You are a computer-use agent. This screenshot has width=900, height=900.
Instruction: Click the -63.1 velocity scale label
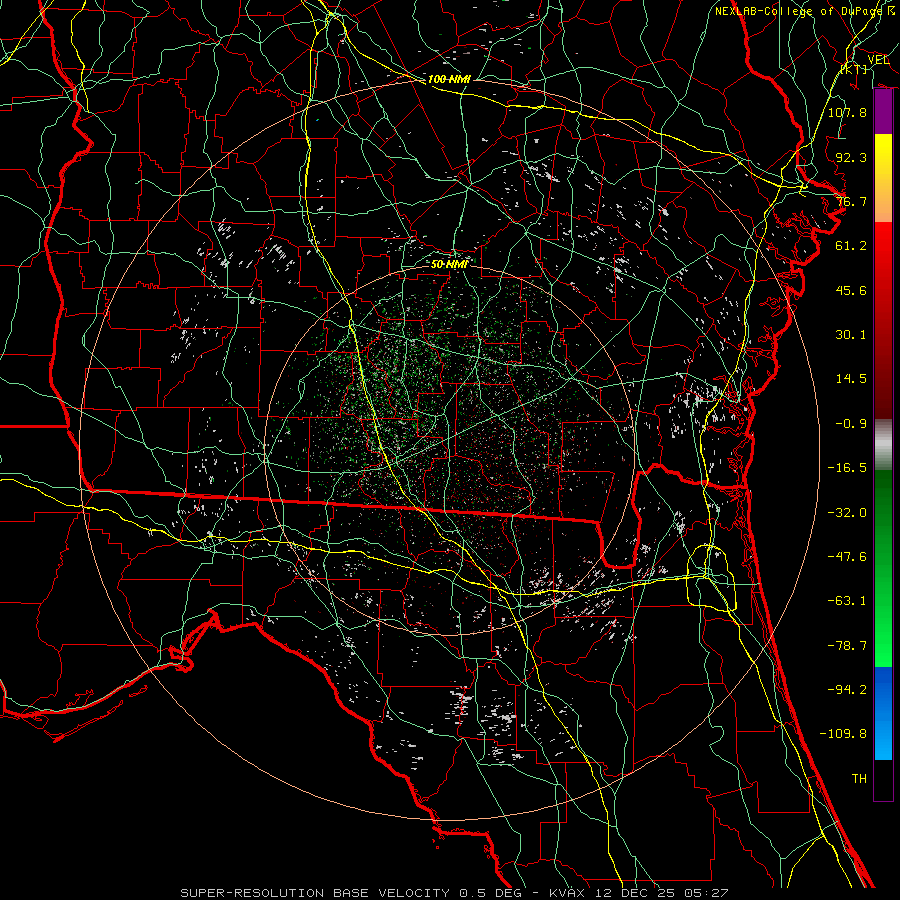847,601
